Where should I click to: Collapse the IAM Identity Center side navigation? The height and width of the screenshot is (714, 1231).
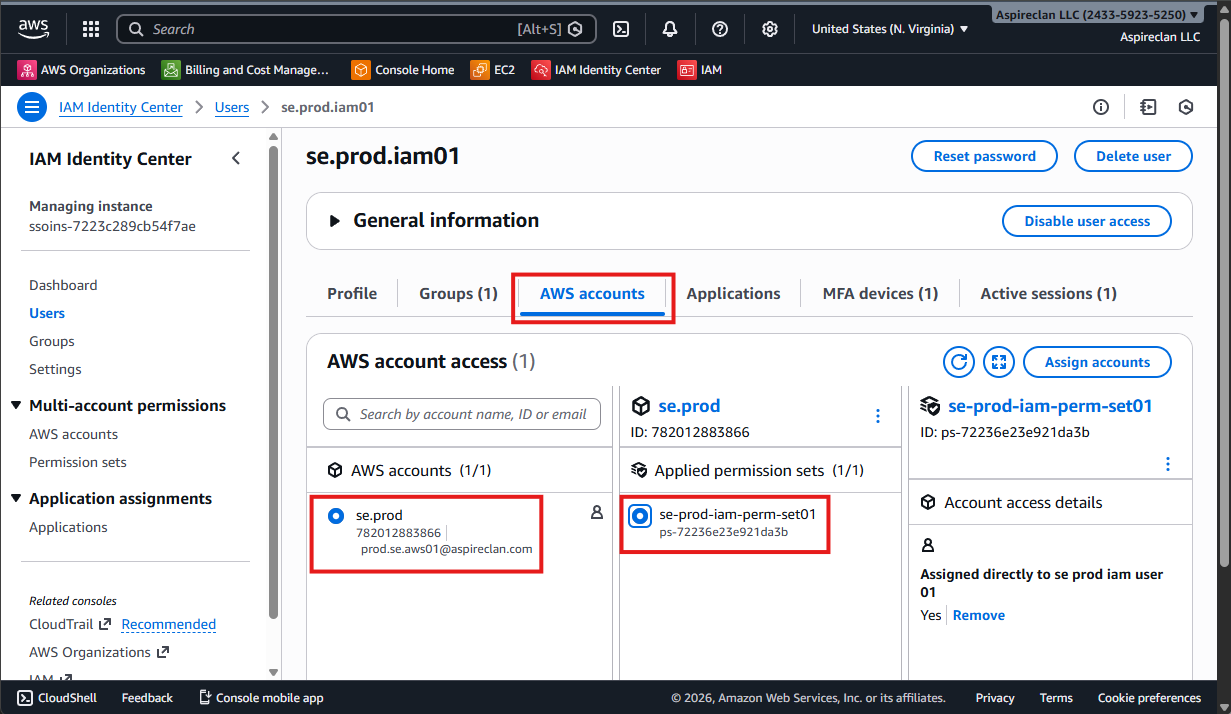[236, 158]
